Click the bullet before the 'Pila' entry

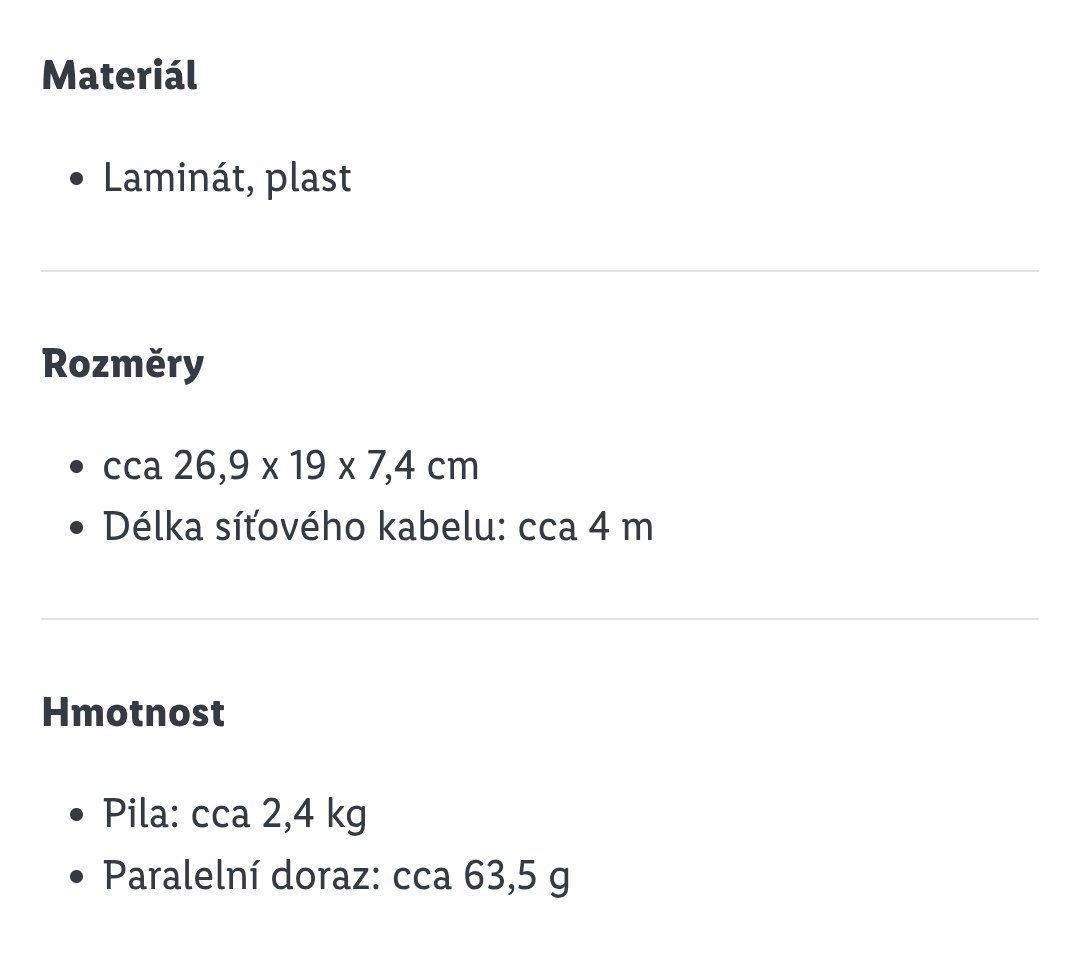77,816
